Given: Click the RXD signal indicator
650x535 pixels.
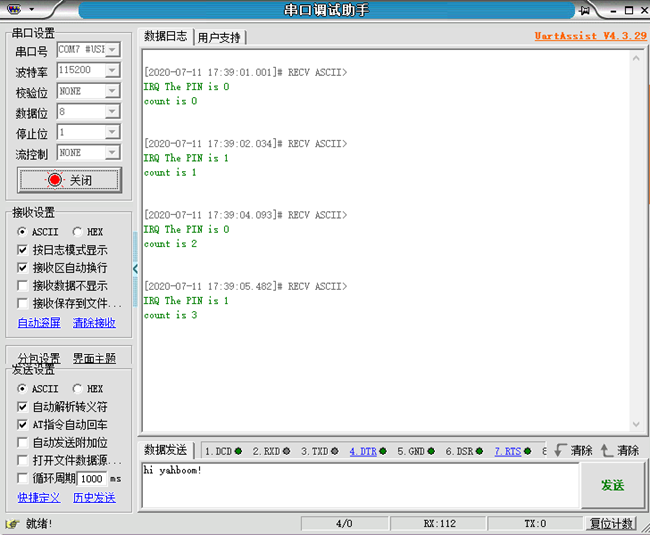Looking at the screenshot, I should pyautogui.click(x=286, y=451).
